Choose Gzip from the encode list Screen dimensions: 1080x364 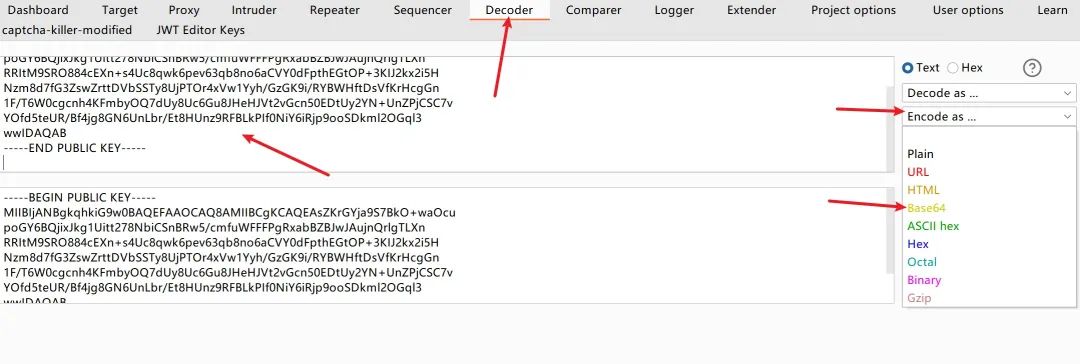[989, 298]
